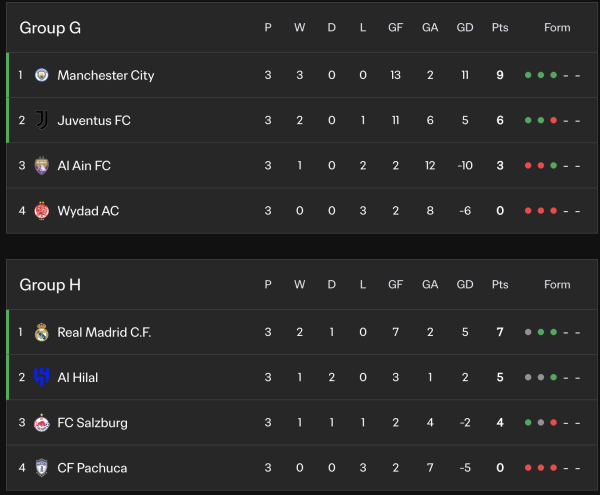
Task: Open the Juventus FC team name
Action: tap(94, 120)
